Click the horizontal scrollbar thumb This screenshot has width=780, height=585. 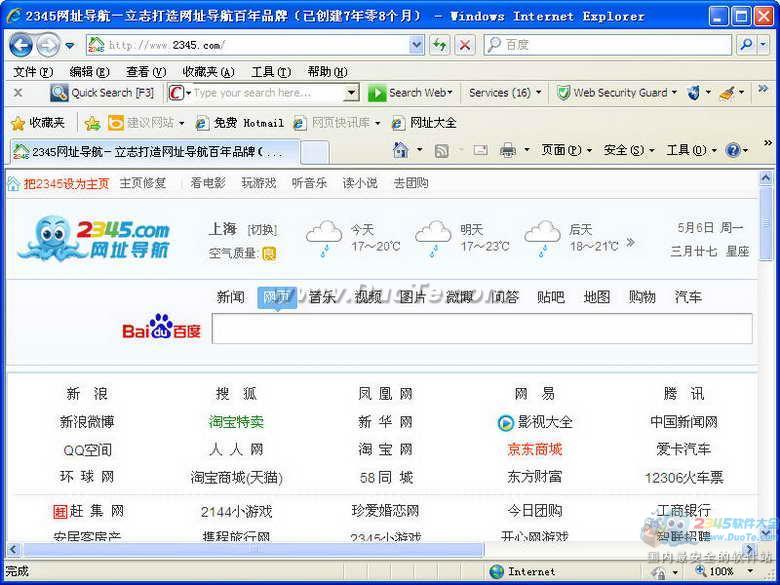click(x=253, y=549)
